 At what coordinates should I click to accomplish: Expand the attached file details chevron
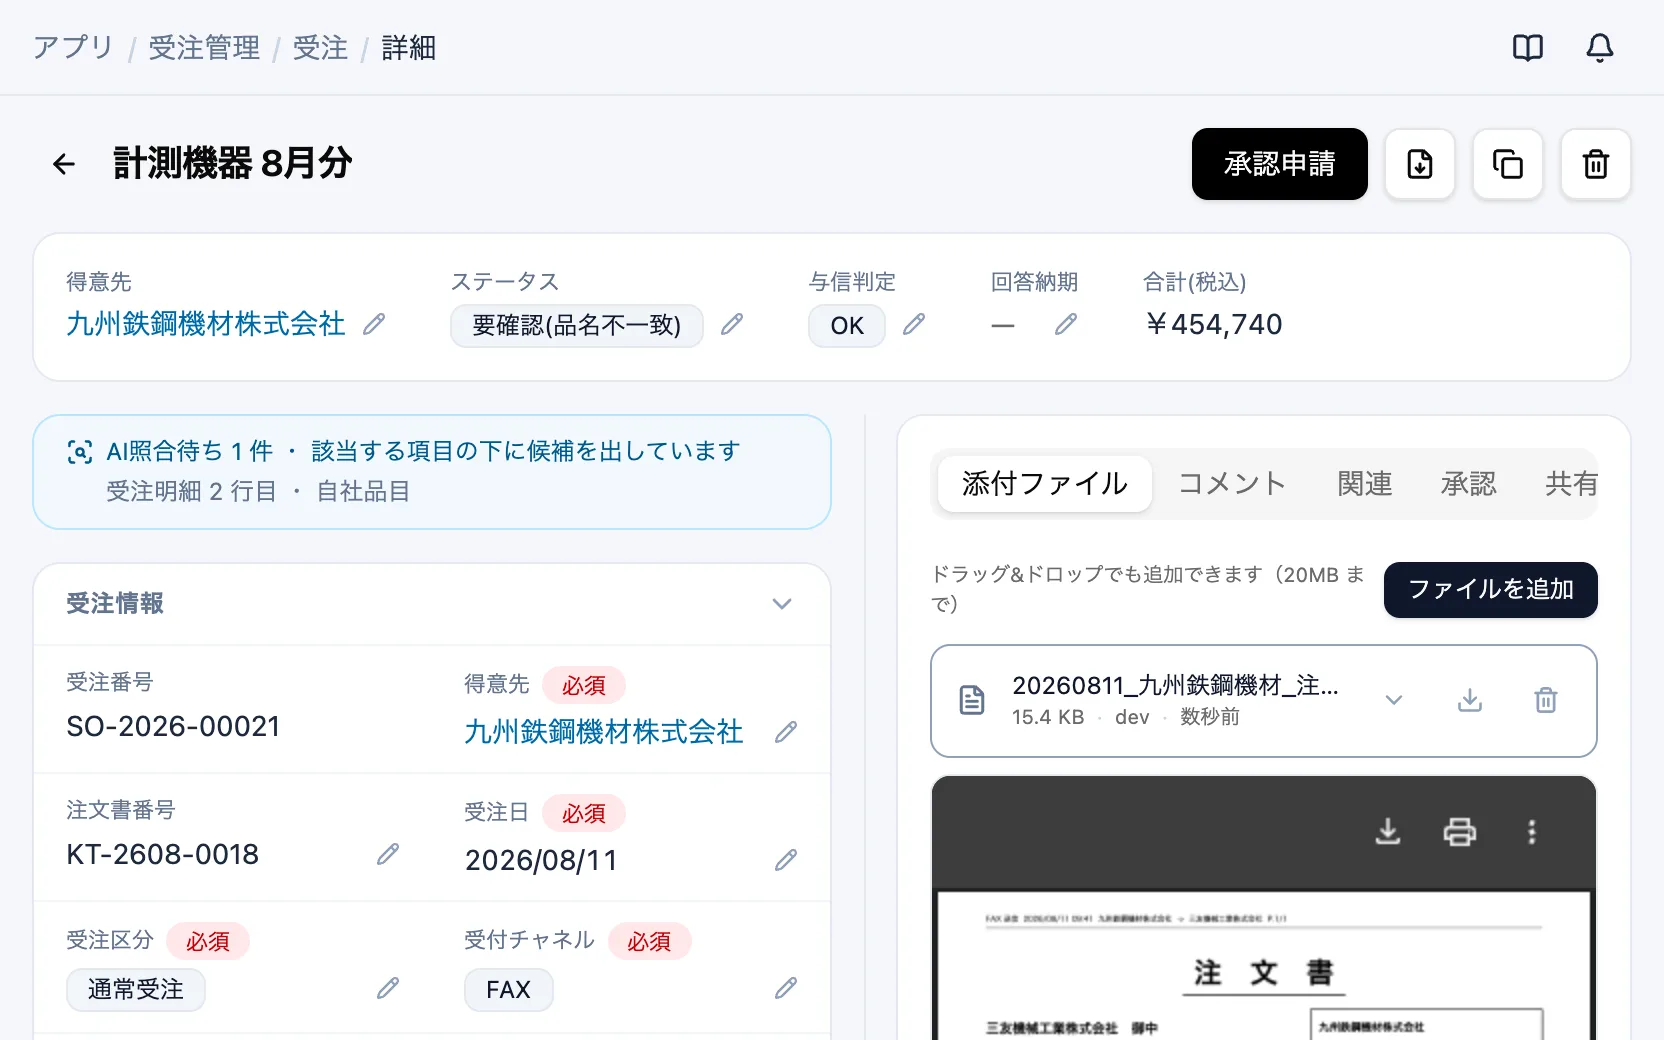click(x=1394, y=700)
